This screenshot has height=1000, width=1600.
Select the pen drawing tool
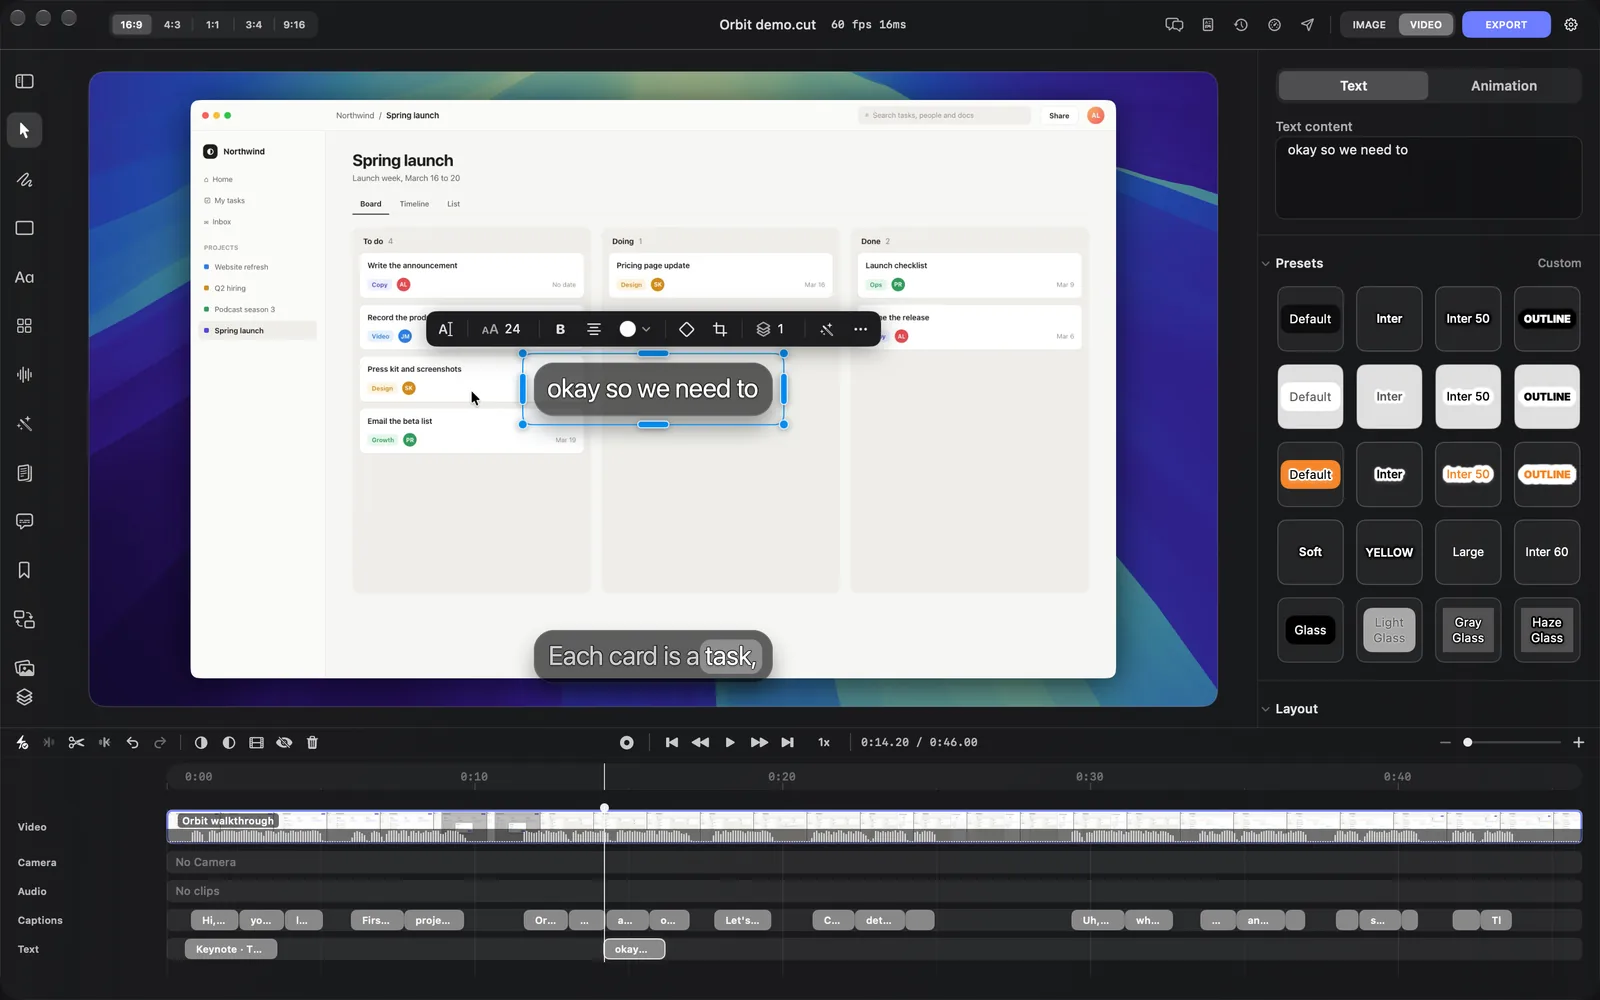coord(24,180)
